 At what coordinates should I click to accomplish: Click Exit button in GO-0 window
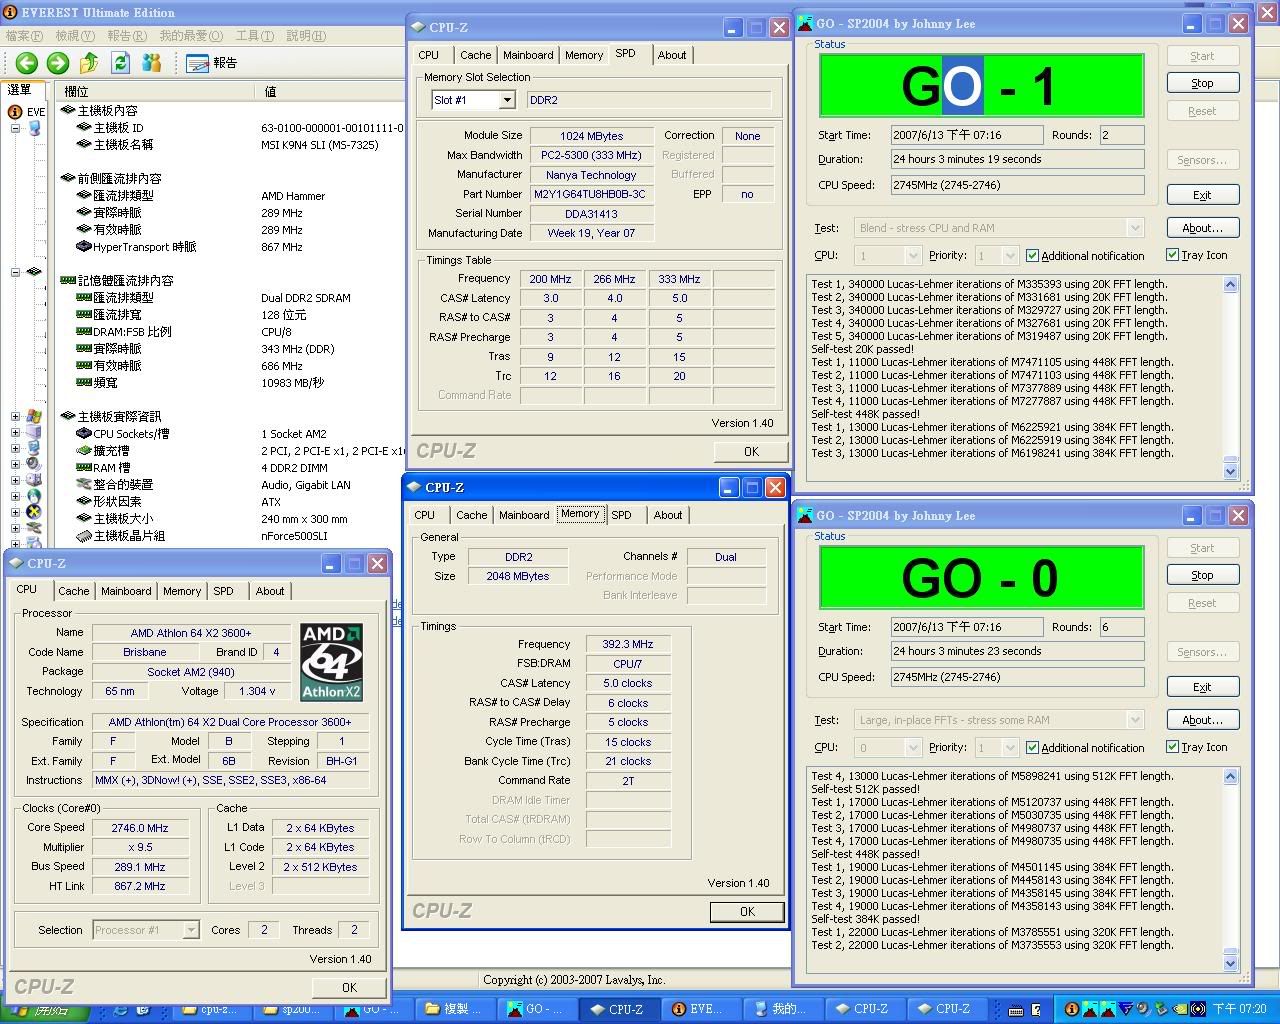[x=1202, y=687]
